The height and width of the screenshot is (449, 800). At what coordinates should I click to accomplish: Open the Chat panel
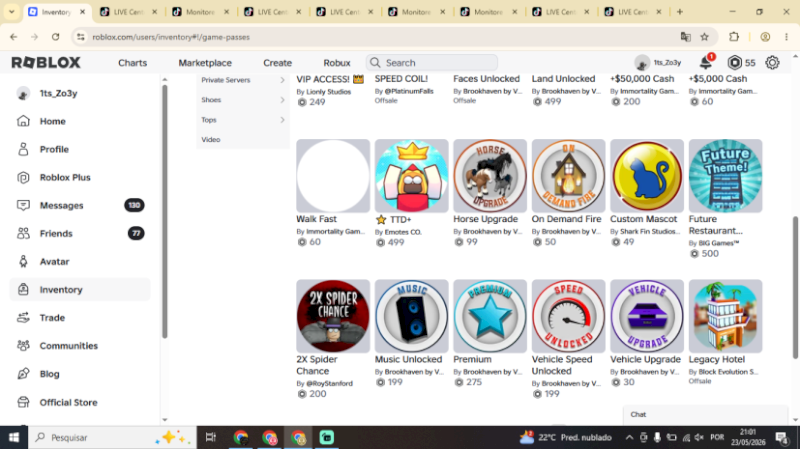(x=705, y=415)
